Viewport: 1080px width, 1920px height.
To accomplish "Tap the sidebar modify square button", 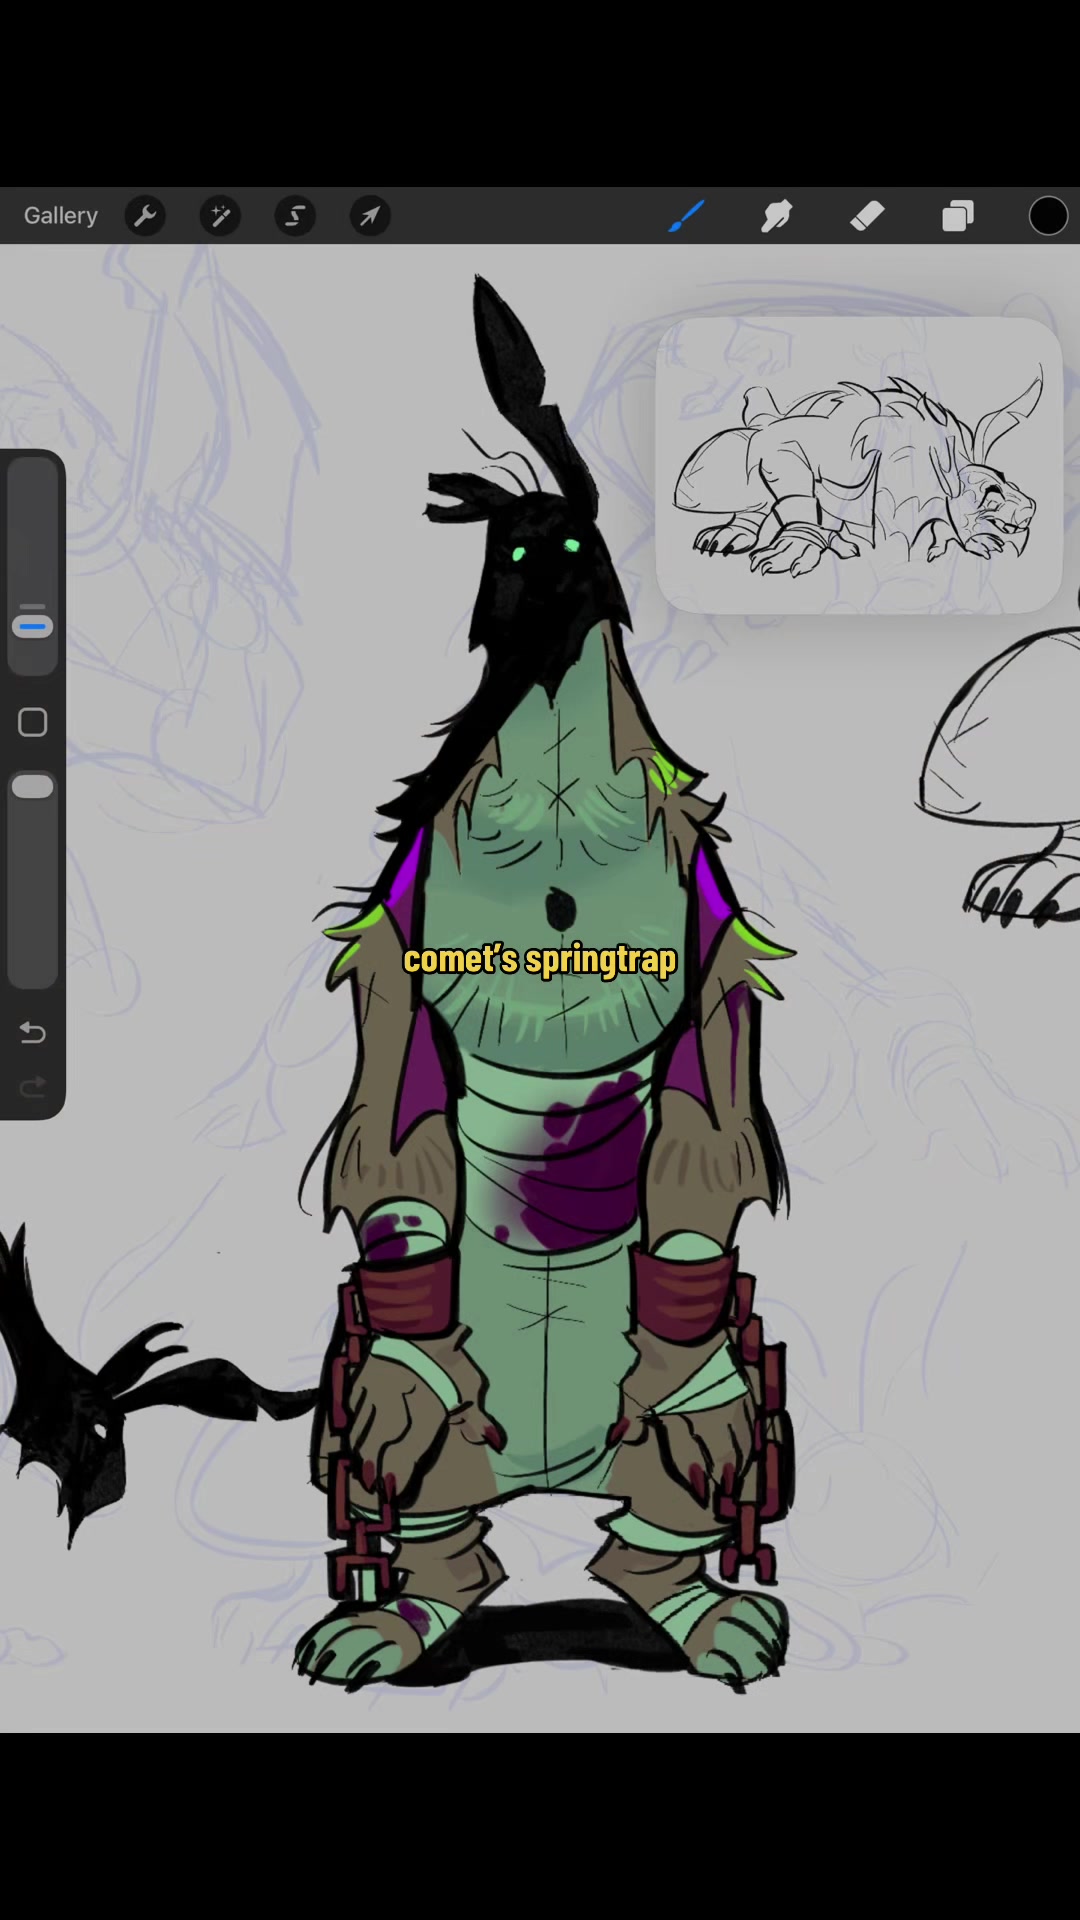I will [33, 723].
